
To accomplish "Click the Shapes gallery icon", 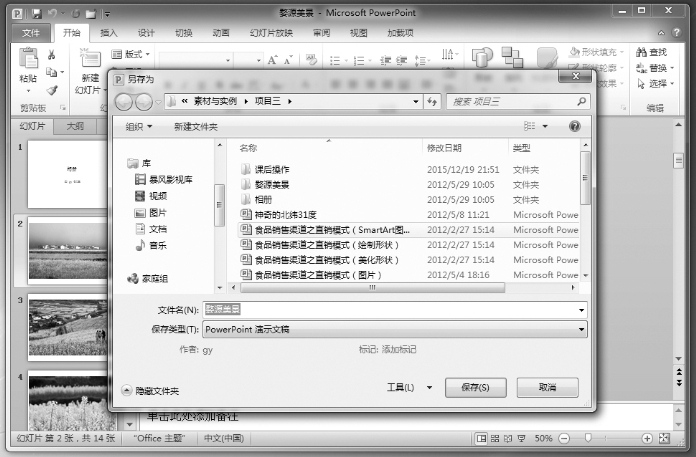I will 482,58.
